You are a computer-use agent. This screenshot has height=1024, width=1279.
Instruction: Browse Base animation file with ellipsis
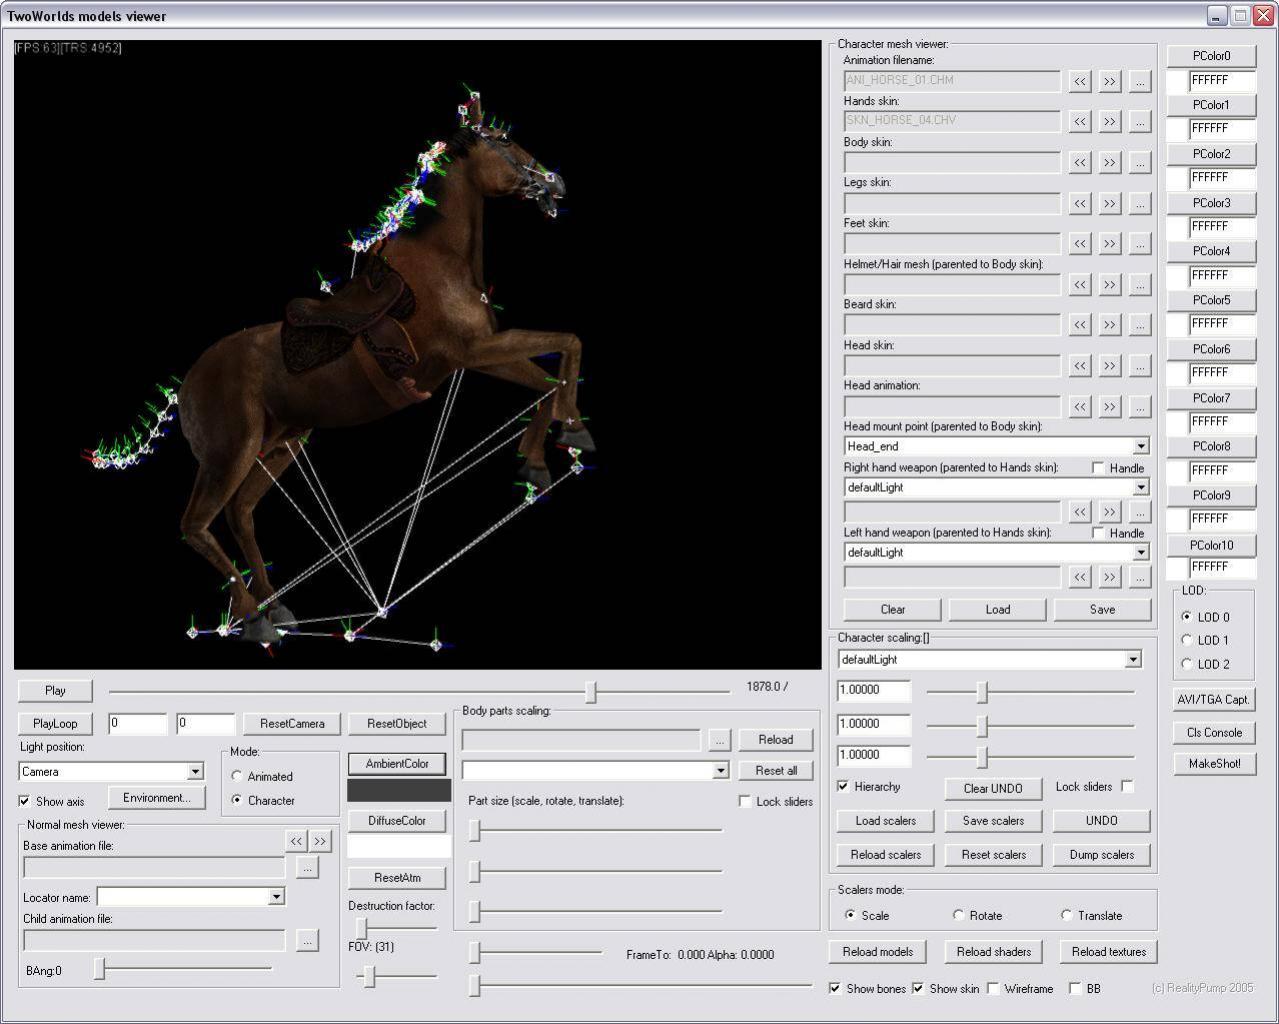coord(308,868)
